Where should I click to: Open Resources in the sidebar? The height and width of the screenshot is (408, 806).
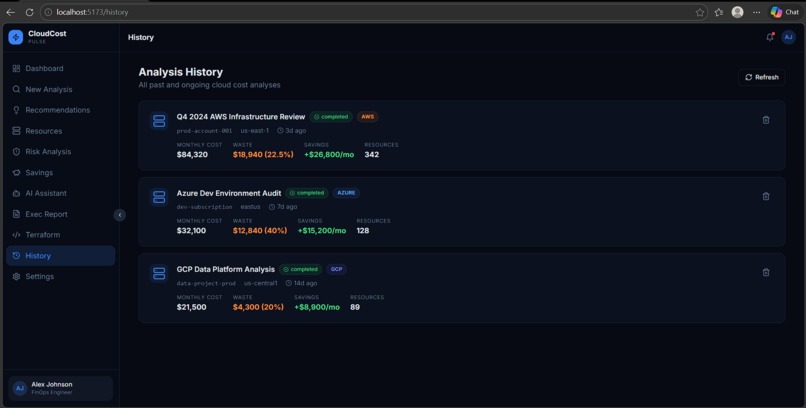tap(61, 131)
